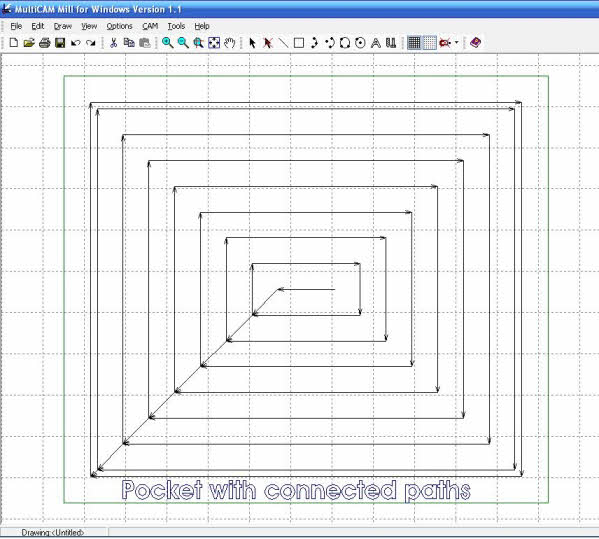The width and height of the screenshot is (599, 539).
Task: Select the Pan hand tool
Action: click(229, 43)
